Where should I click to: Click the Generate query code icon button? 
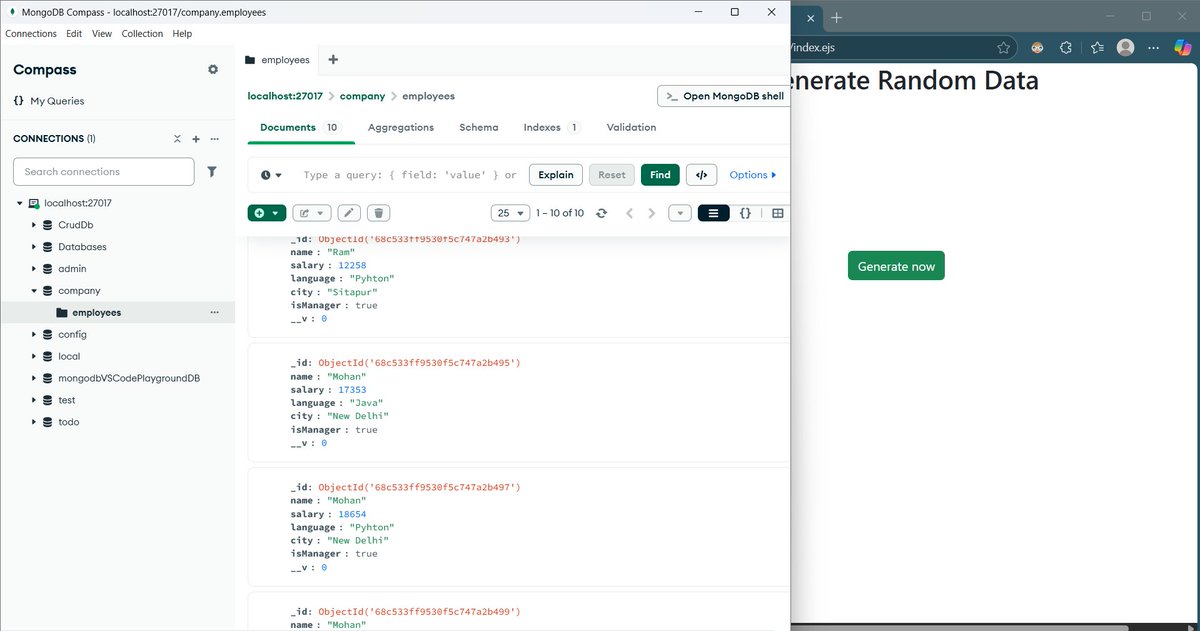click(701, 175)
